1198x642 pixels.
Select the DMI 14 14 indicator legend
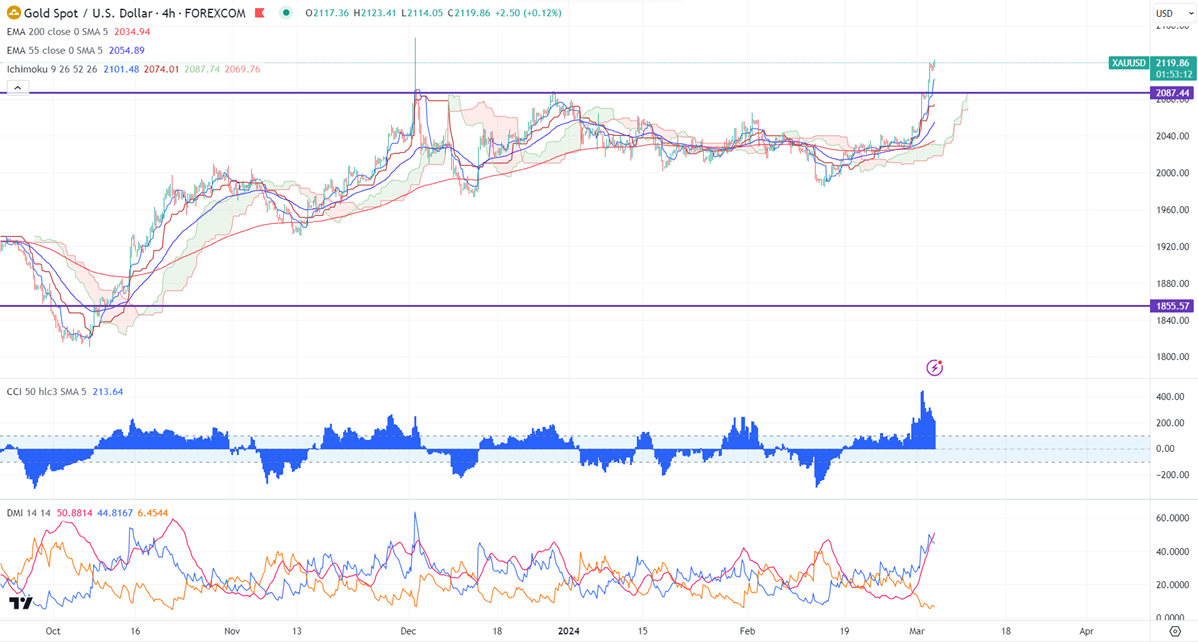[x=28, y=513]
